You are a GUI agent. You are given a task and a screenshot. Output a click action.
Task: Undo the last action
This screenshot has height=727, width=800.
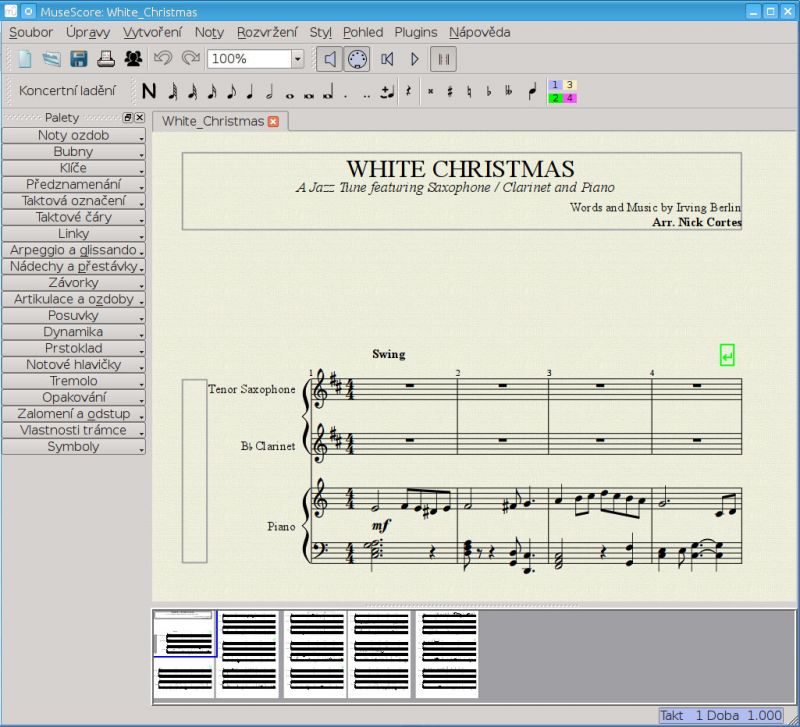[x=163, y=59]
